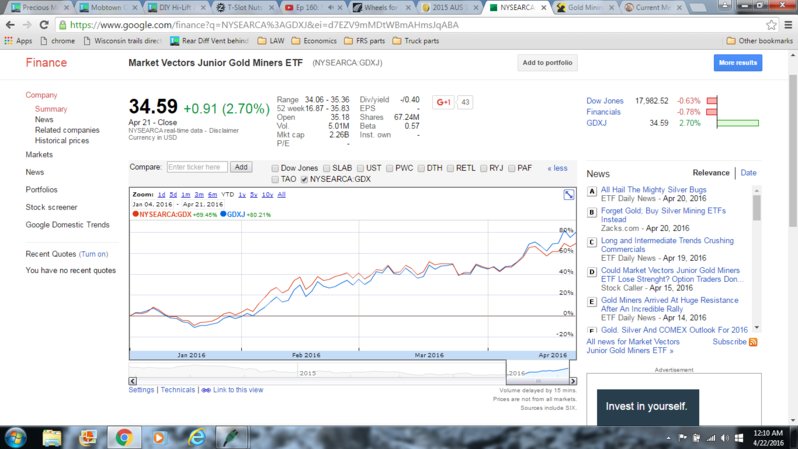Click the Enter ticker here input field

197,167
